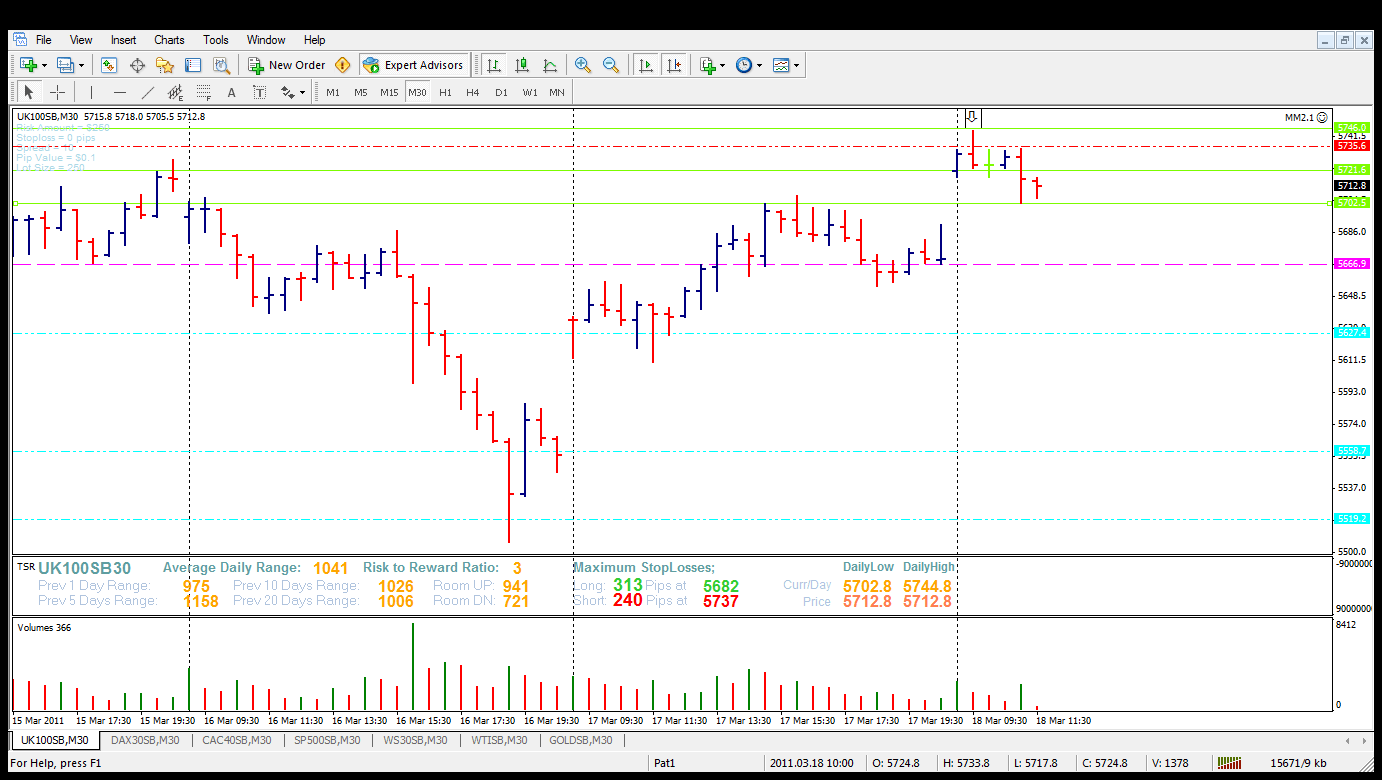The width and height of the screenshot is (1382, 780).
Task: Select the Equidistant Channel tool
Action: point(175,92)
